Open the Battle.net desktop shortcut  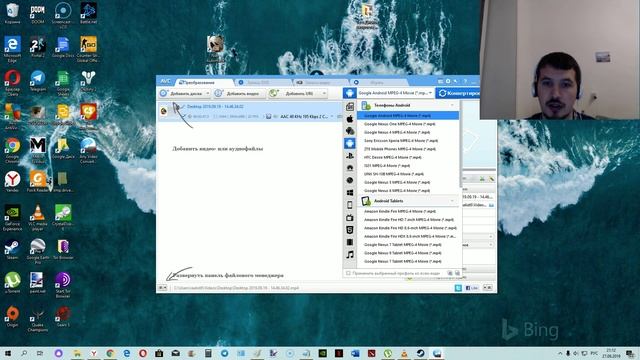tap(88, 13)
